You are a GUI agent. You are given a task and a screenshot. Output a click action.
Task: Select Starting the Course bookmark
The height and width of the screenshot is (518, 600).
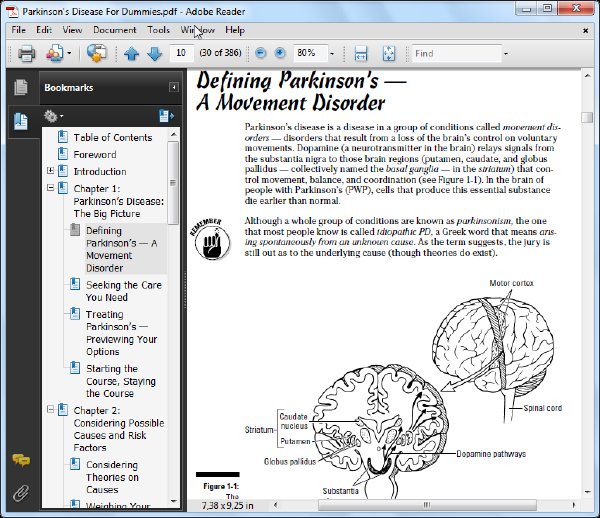[x=121, y=381]
